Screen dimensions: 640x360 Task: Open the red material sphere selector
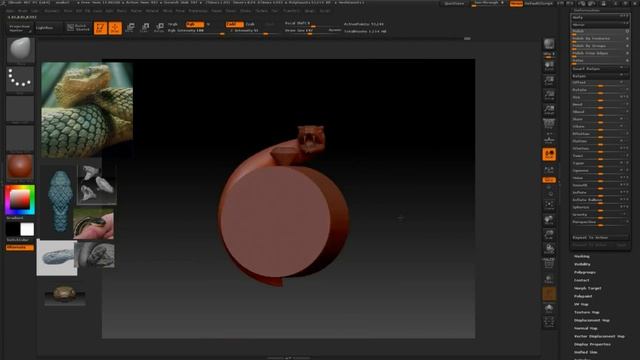coord(20,167)
